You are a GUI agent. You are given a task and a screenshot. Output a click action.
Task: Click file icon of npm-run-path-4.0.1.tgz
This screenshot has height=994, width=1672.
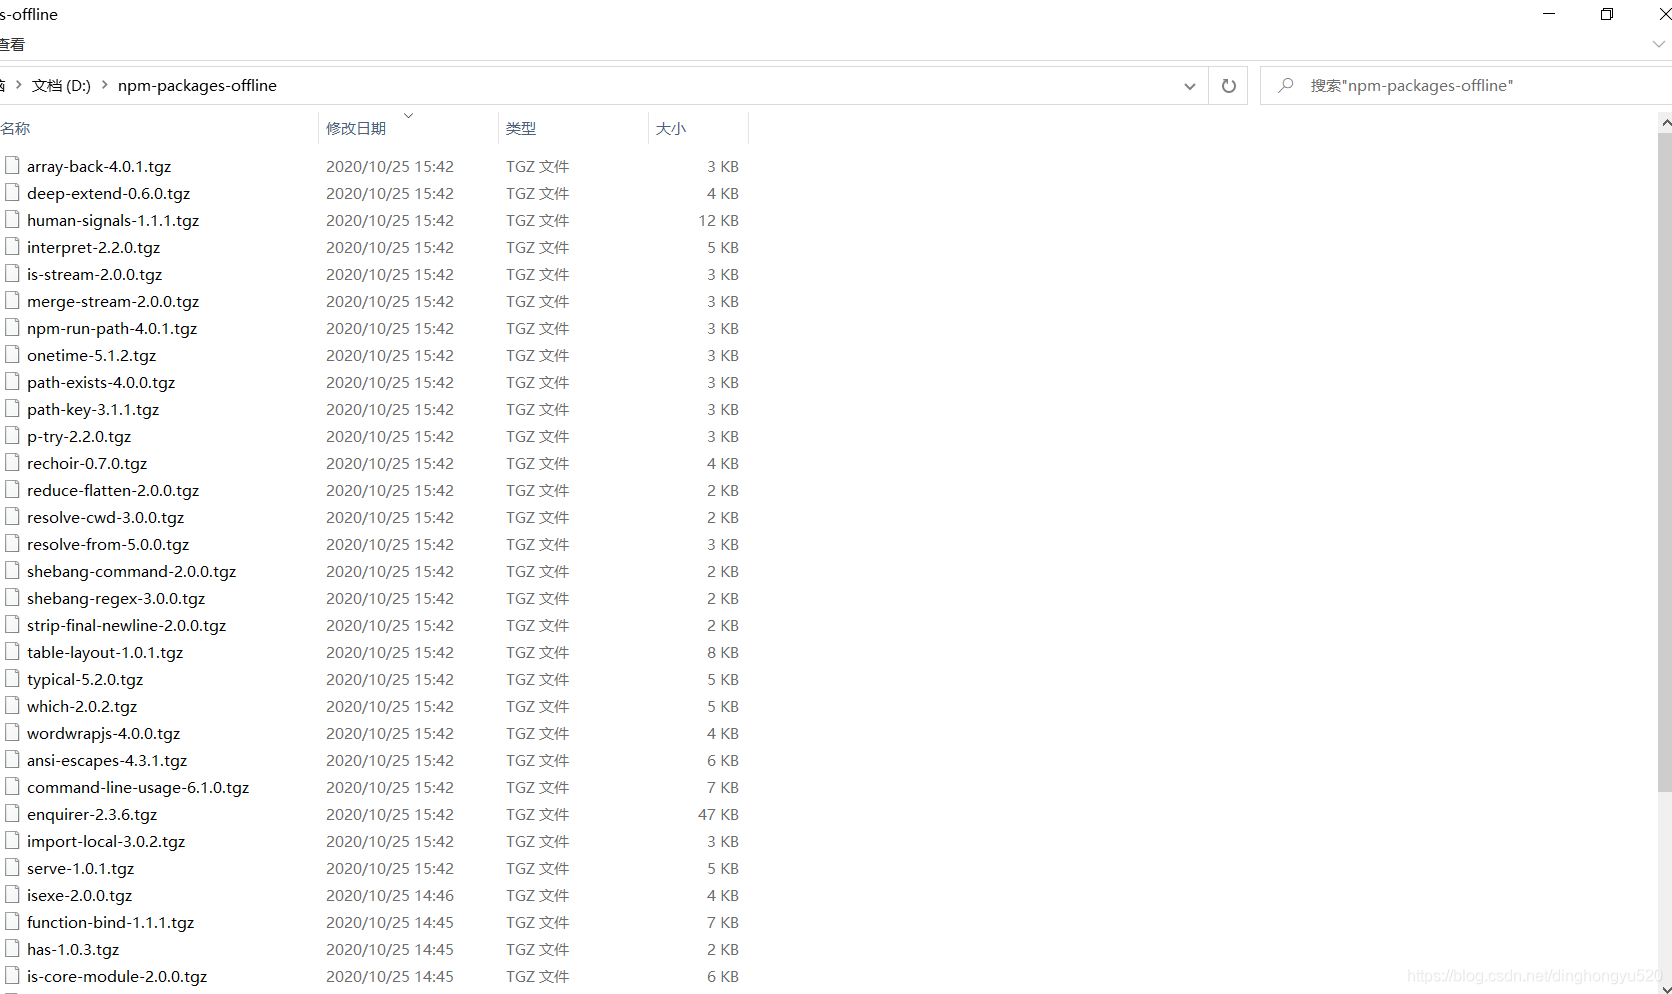point(12,327)
